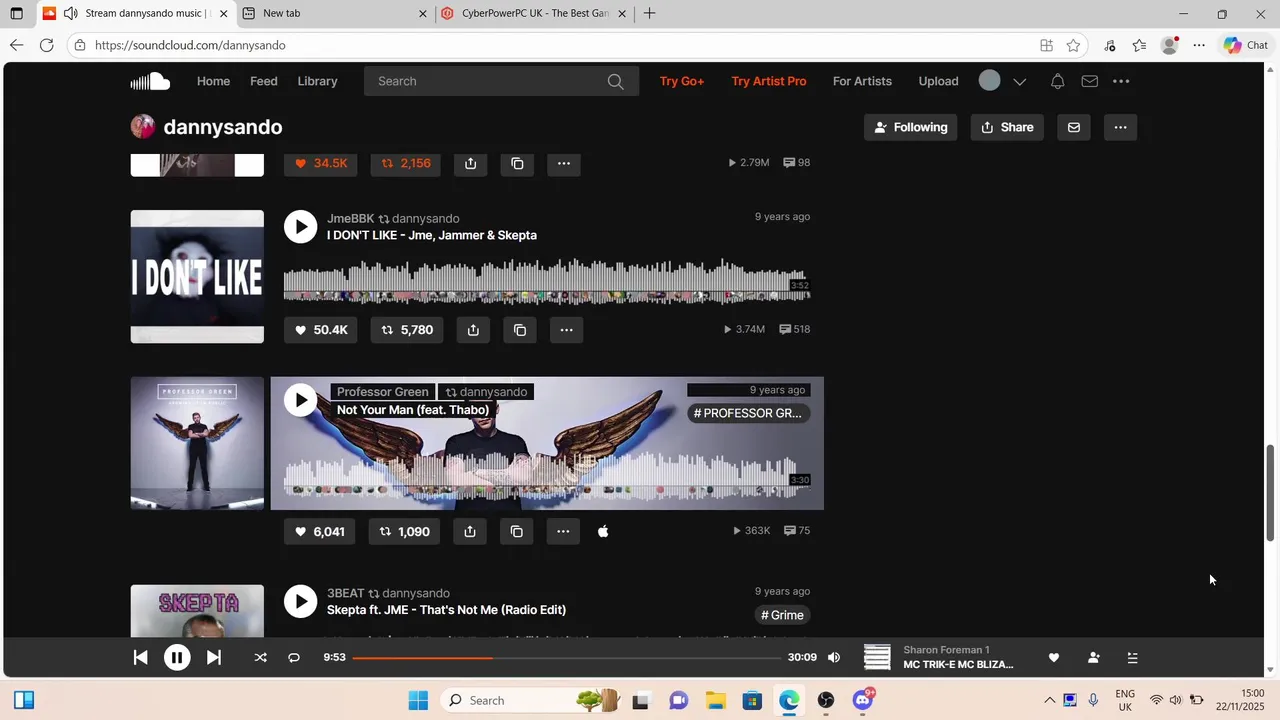Copy link of the 34.5K likes track
Viewport: 1280px width, 720px height.
pyautogui.click(x=517, y=163)
